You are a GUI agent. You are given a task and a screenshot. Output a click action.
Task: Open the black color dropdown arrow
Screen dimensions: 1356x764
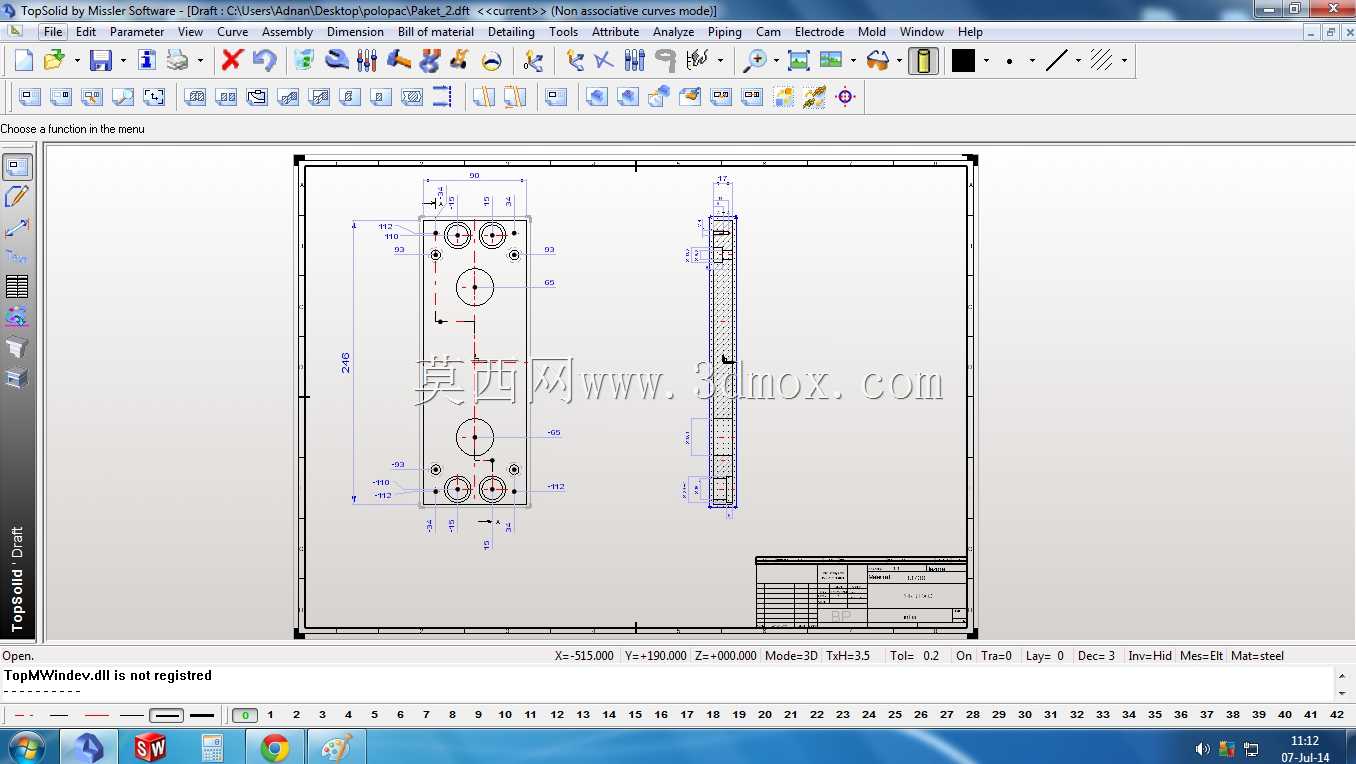(986, 61)
